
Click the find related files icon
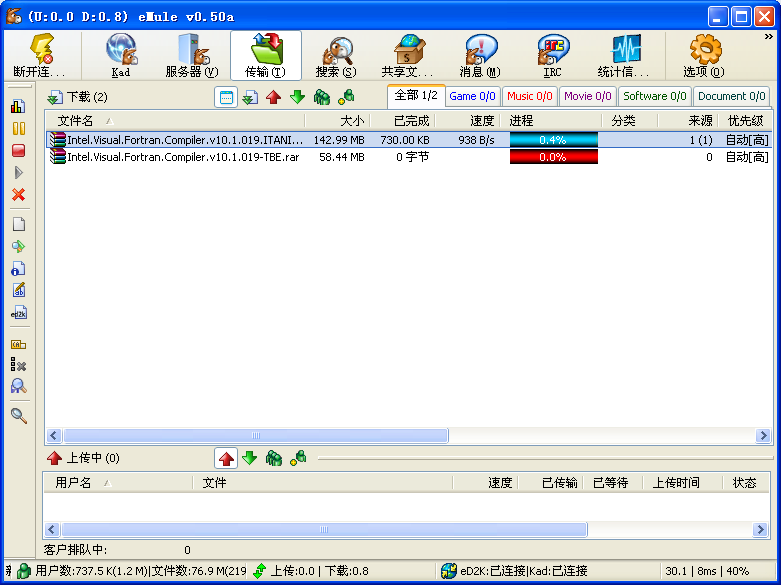click(x=18, y=386)
